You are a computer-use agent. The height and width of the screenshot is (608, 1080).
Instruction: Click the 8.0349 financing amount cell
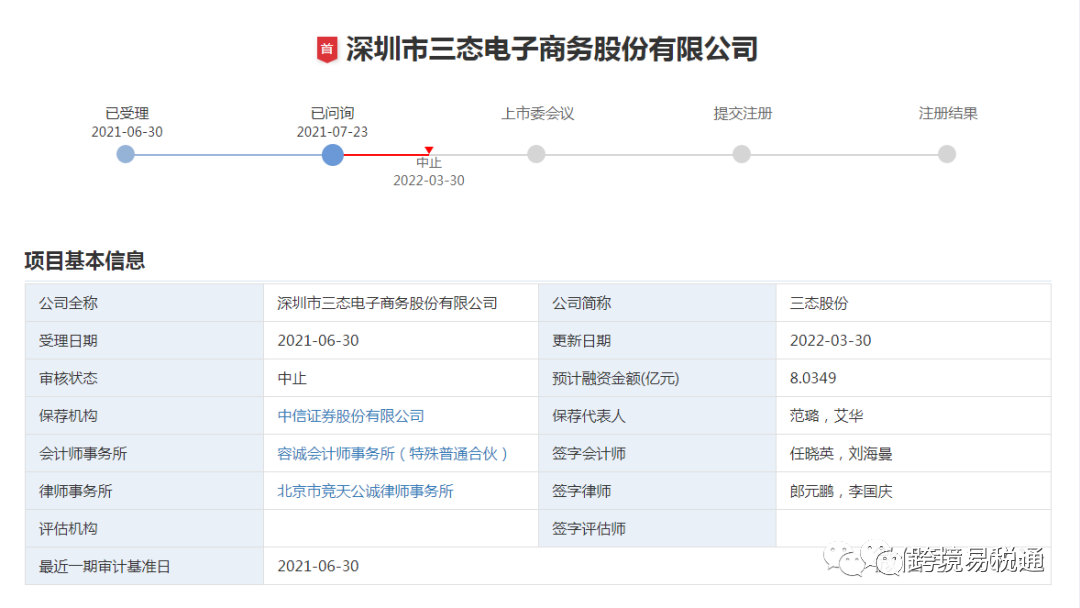pos(913,378)
